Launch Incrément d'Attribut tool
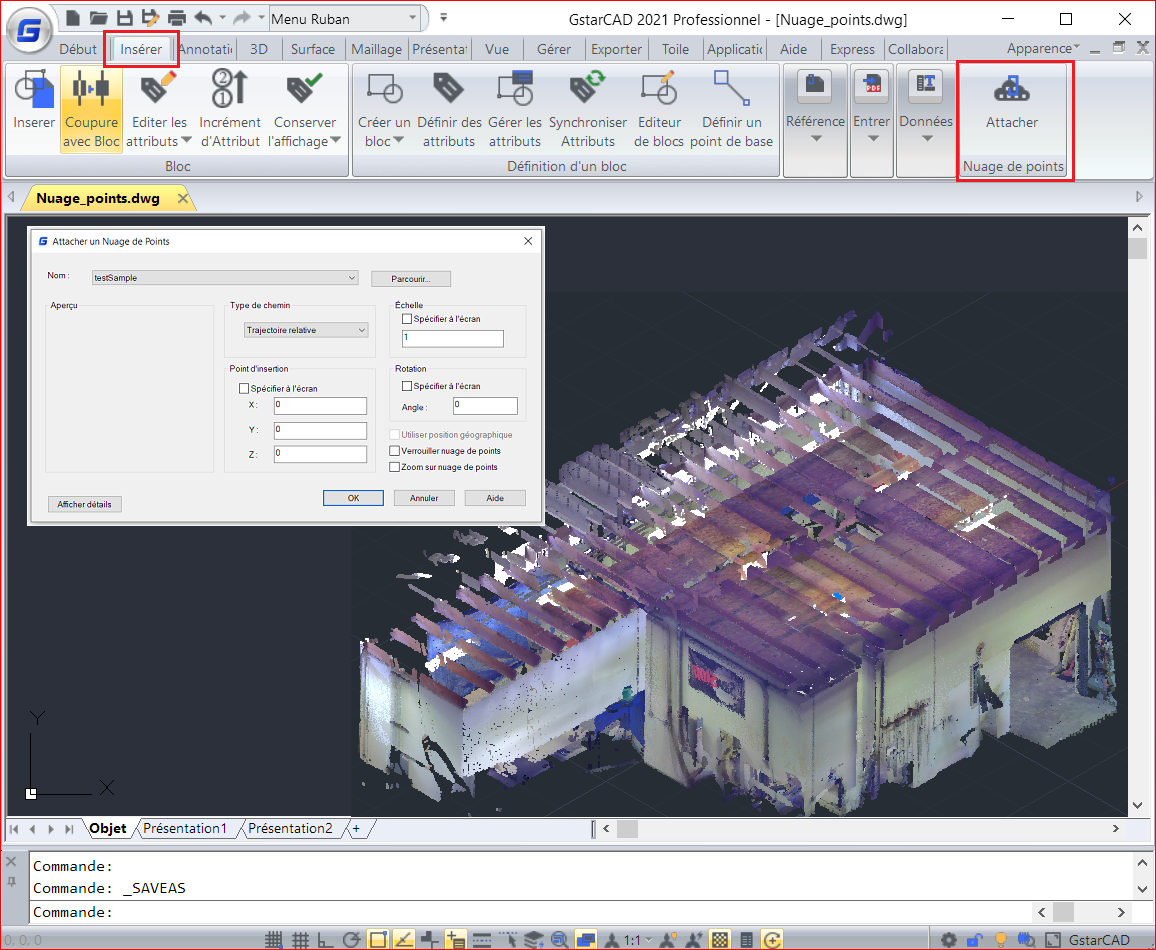1156x950 pixels. pos(230,108)
